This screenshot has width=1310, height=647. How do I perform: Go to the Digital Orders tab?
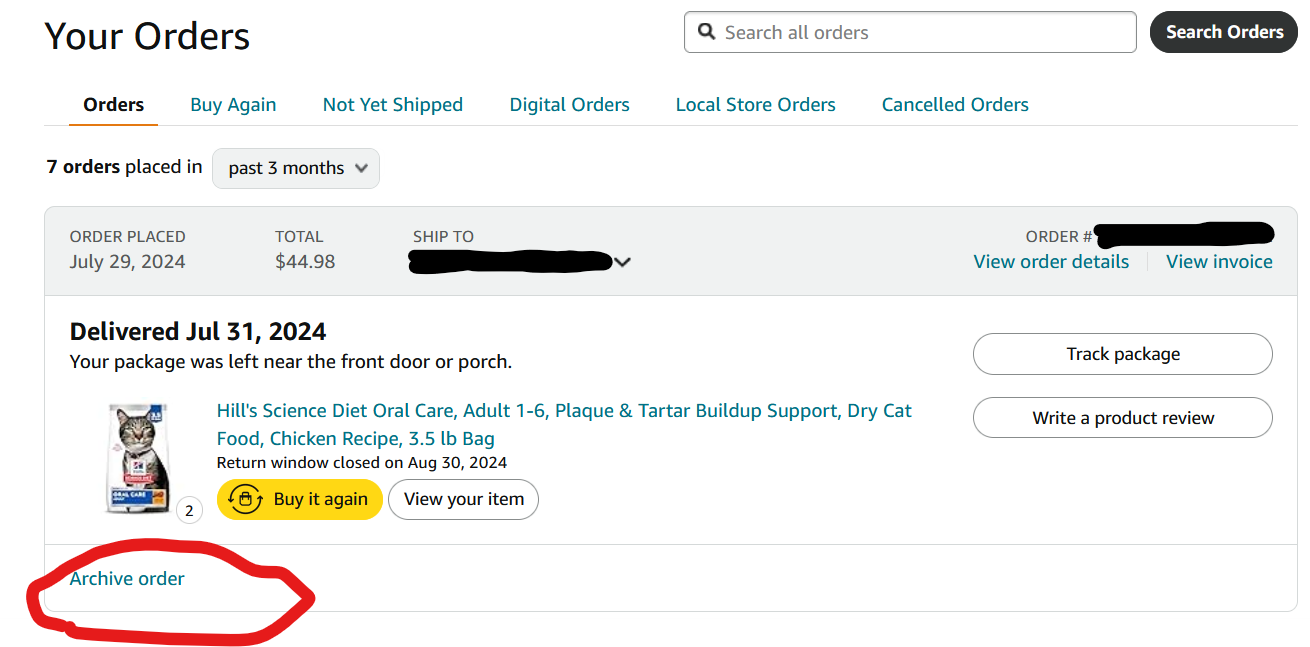click(569, 105)
